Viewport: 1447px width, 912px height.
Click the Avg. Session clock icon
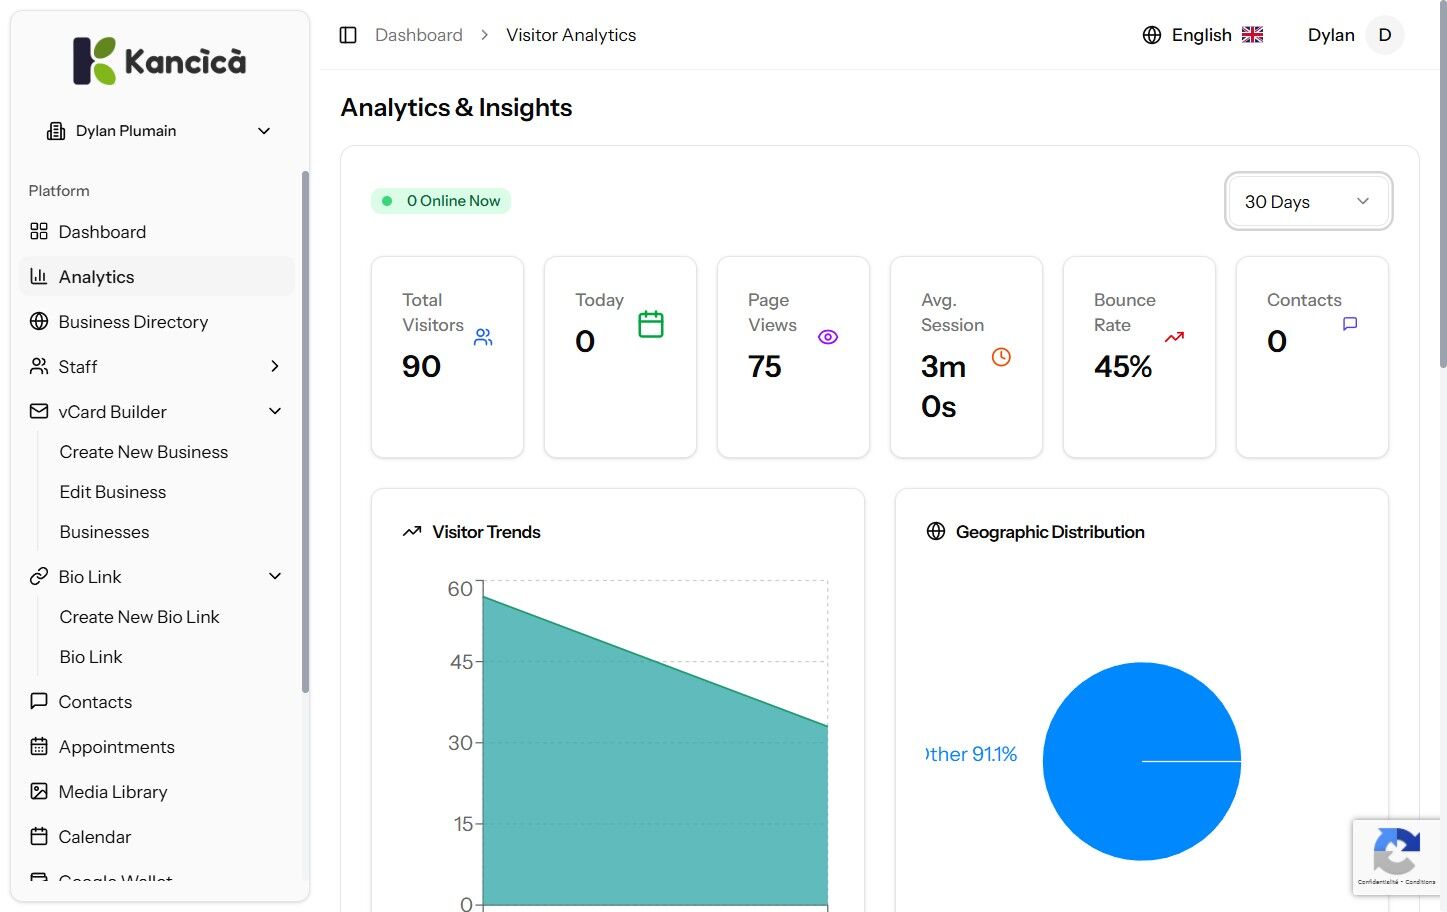[1001, 357]
